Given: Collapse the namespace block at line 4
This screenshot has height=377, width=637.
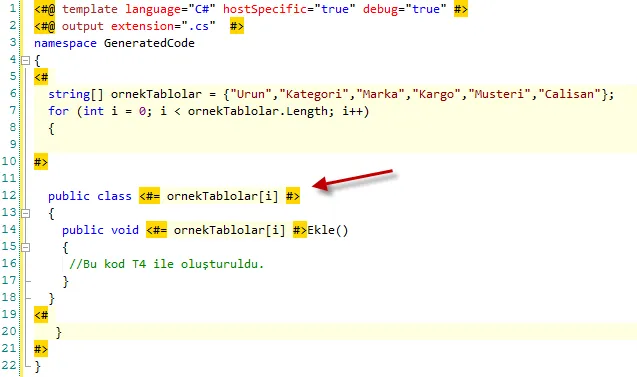Looking at the screenshot, I should click(25, 61).
